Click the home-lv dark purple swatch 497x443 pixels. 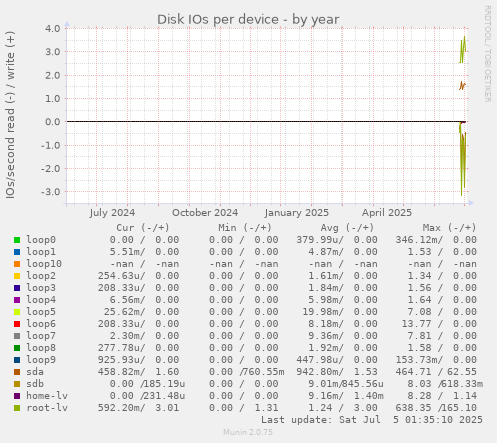tap(17, 396)
